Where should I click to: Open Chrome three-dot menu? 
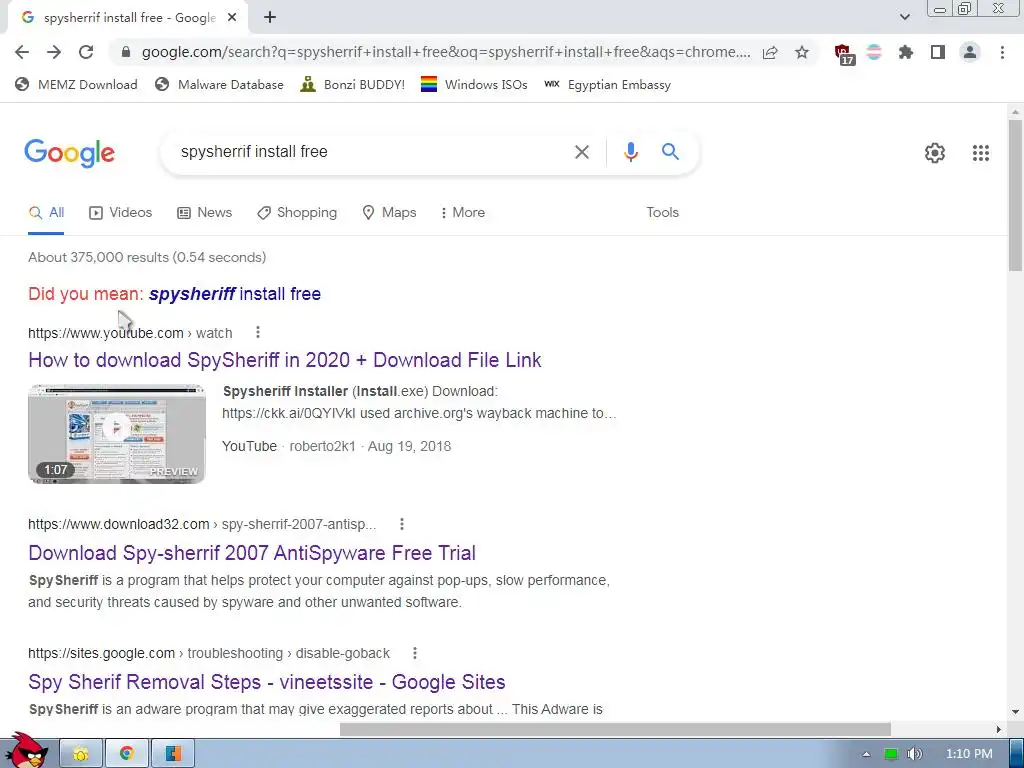coord(1002,52)
